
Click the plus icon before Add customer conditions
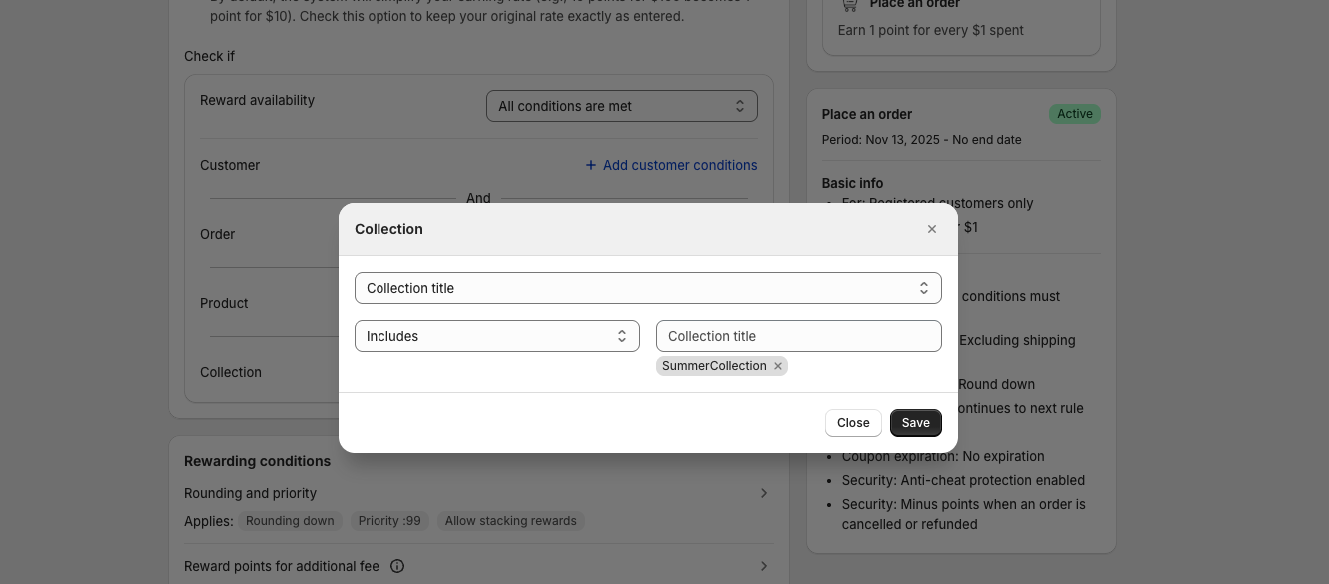coord(590,165)
